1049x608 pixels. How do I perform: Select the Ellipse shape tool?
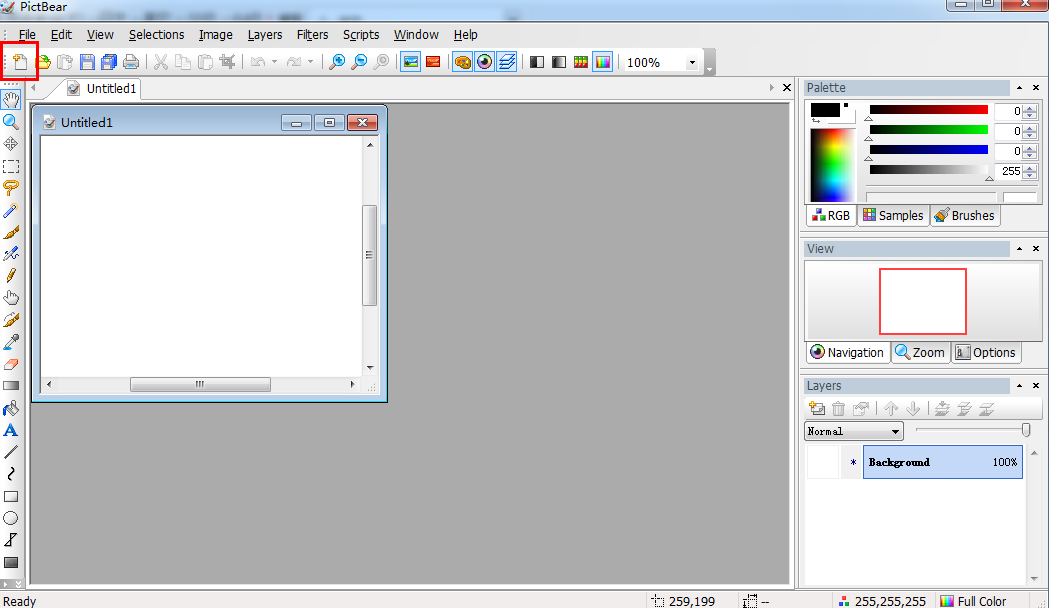[11, 518]
